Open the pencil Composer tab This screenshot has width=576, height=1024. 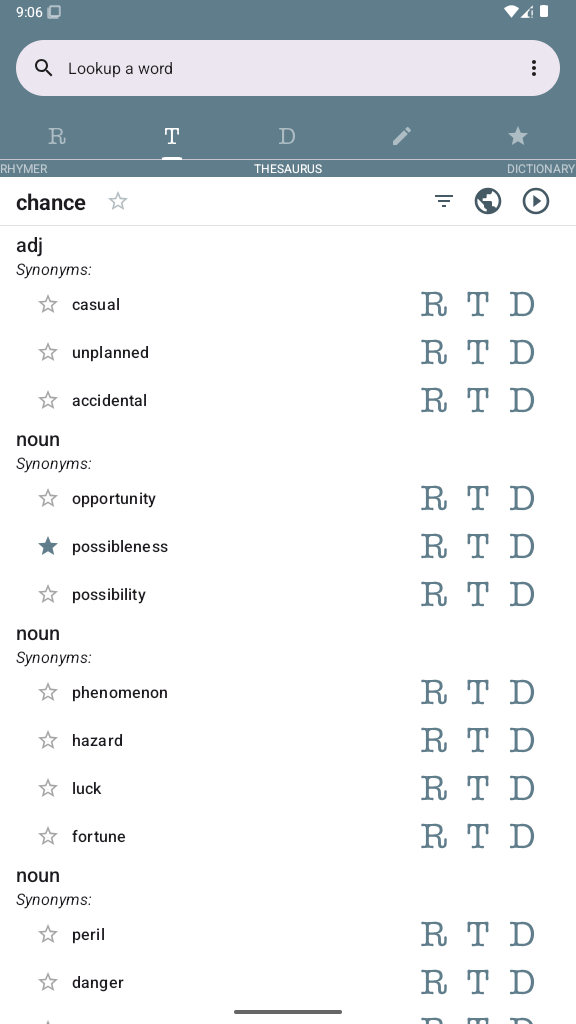pyautogui.click(x=402, y=136)
